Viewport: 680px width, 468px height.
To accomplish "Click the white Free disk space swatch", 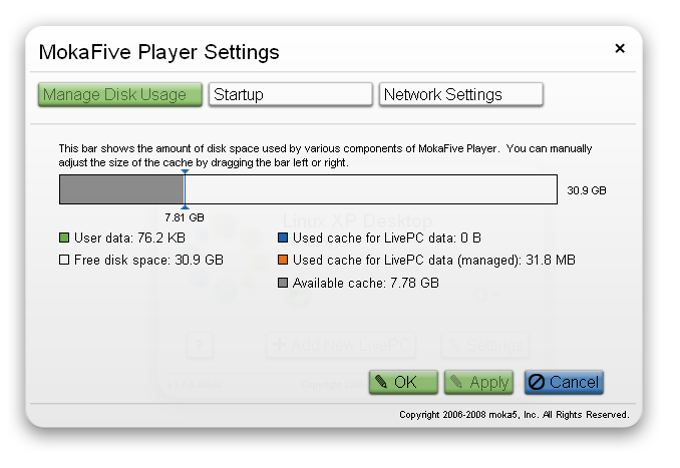I will click(64, 260).
